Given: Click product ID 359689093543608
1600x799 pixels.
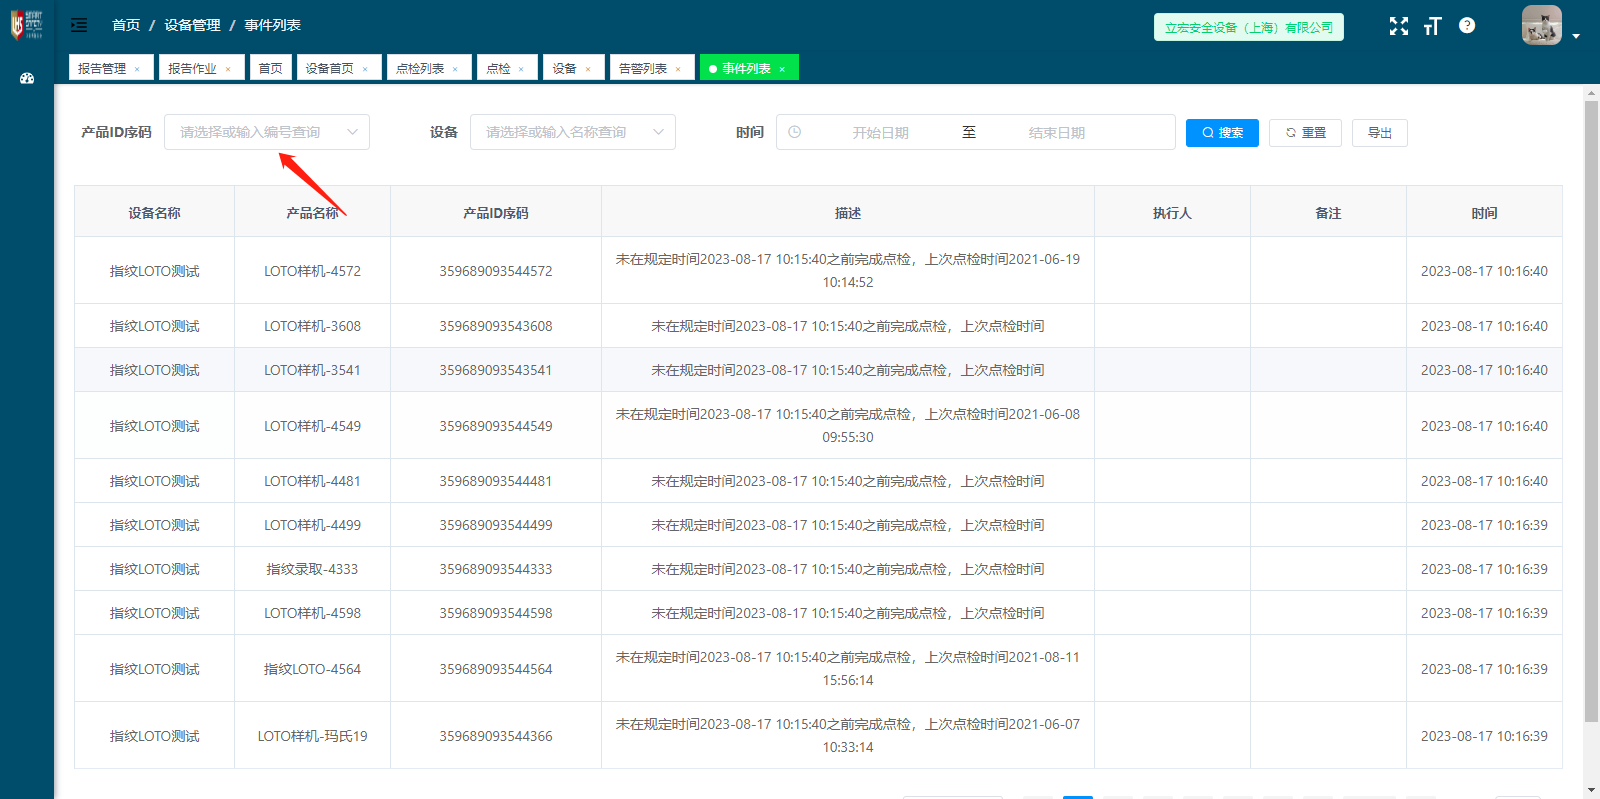Looking at the screenshot, I should (x=496, y=326).
